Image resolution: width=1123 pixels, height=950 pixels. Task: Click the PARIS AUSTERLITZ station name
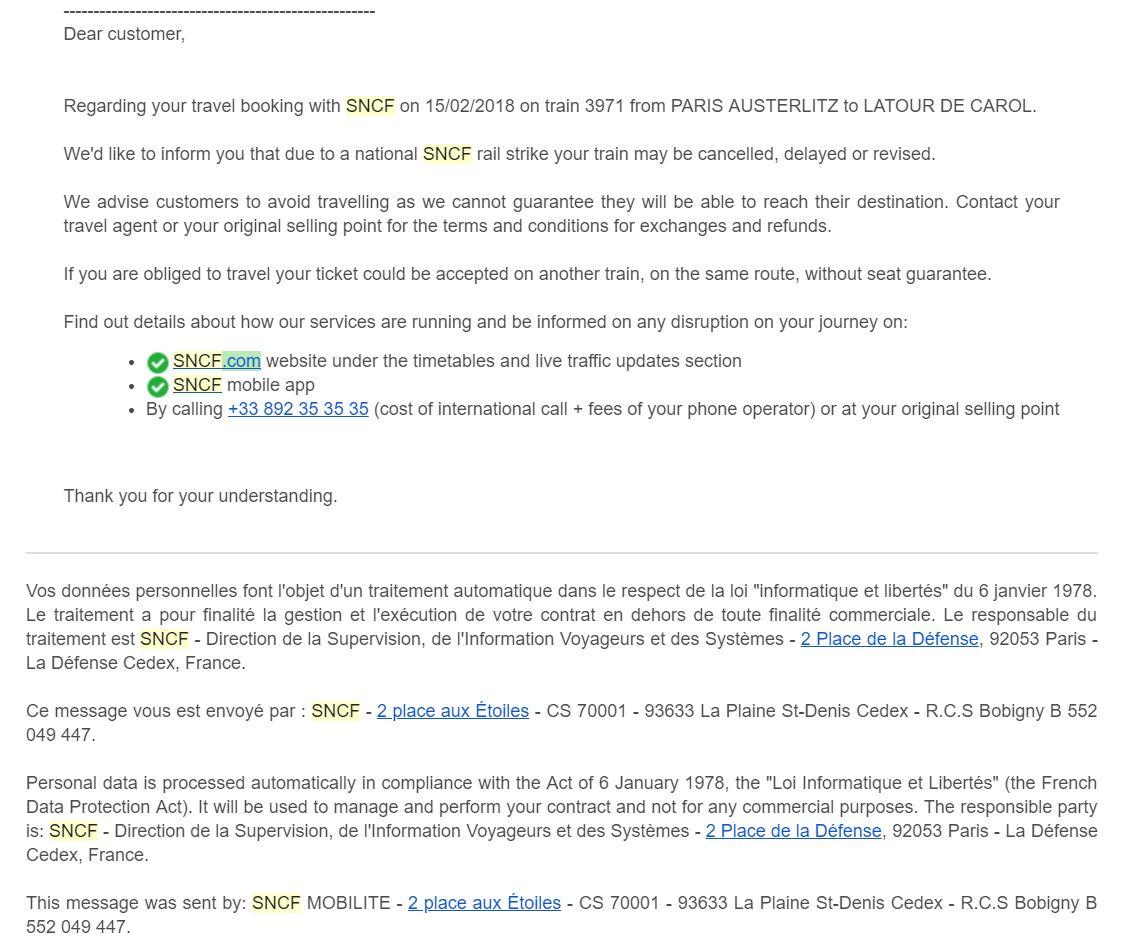click(x=754, y=106)
